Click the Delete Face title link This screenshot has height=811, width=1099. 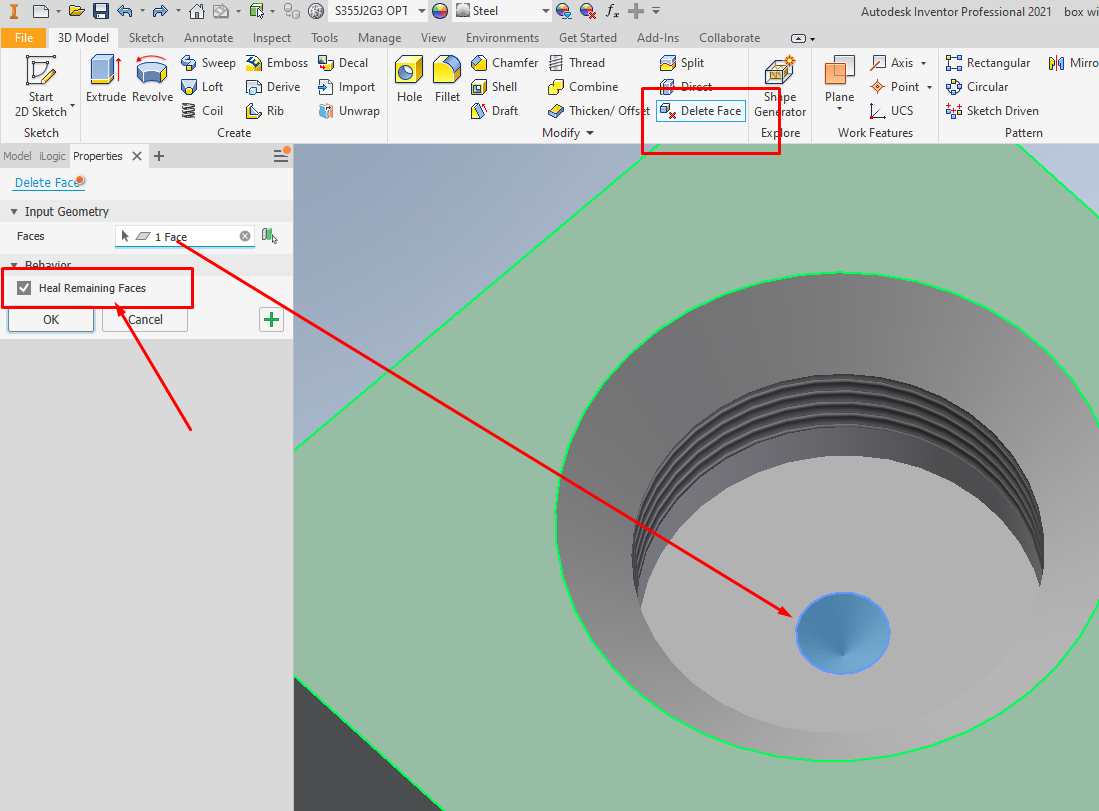(48, 182)
